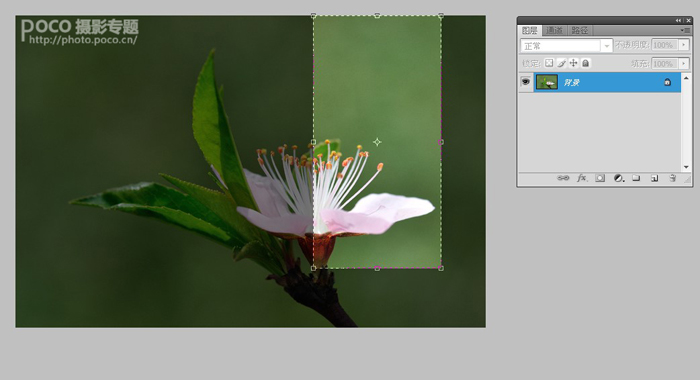Image resolution: width=700 pixels, height=380 pixels.
Task: Click the crop box center point marker
Action: pyautogui.click(x=377, y=142)
